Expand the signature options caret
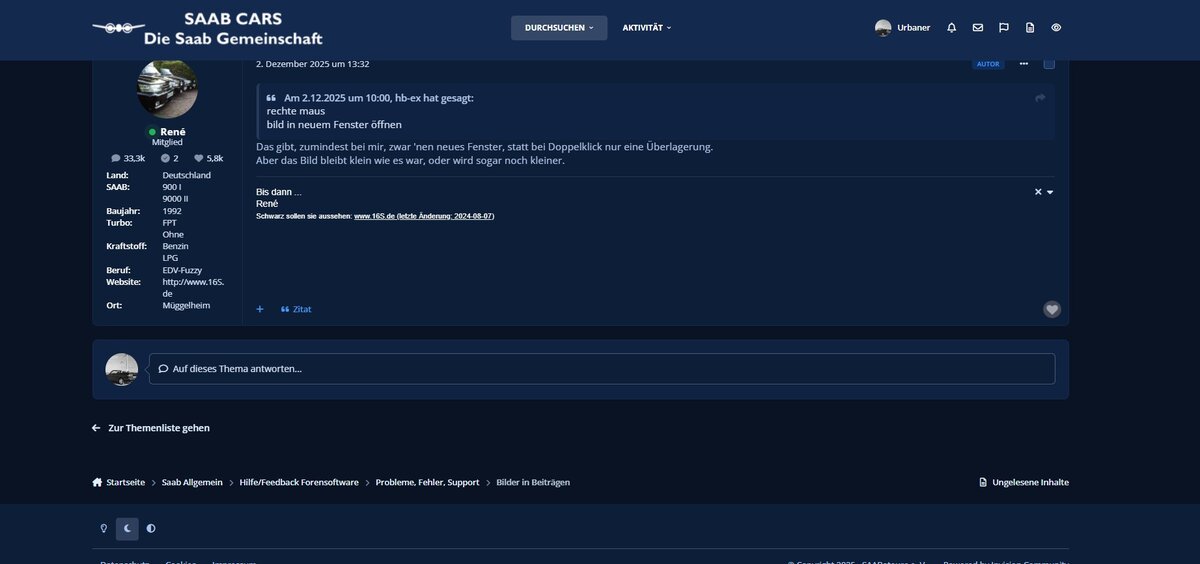Screen dimensions: 1200x564 (1050, 192)
